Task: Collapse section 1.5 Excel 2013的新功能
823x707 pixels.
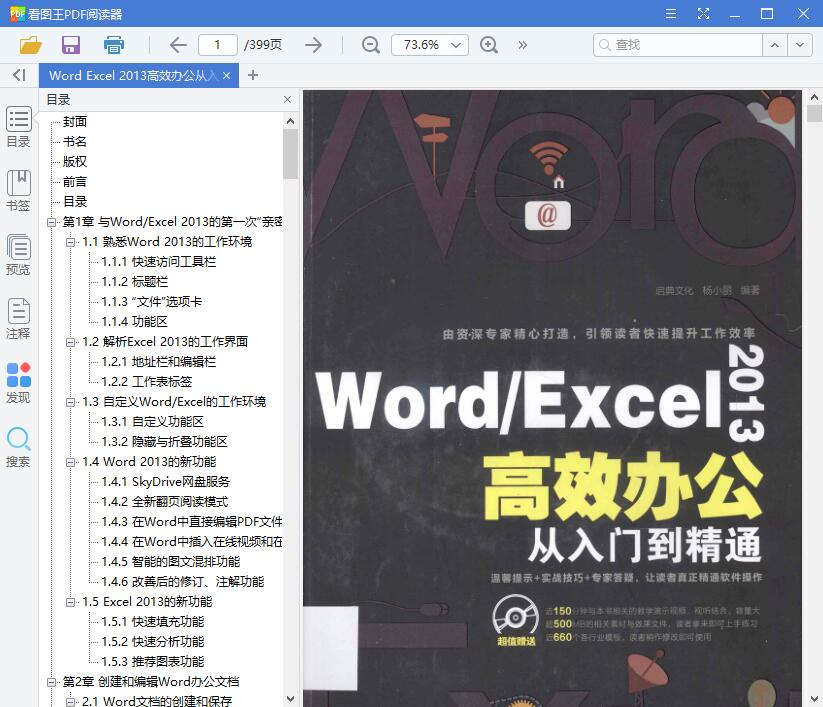Action: tap(70, 603)
